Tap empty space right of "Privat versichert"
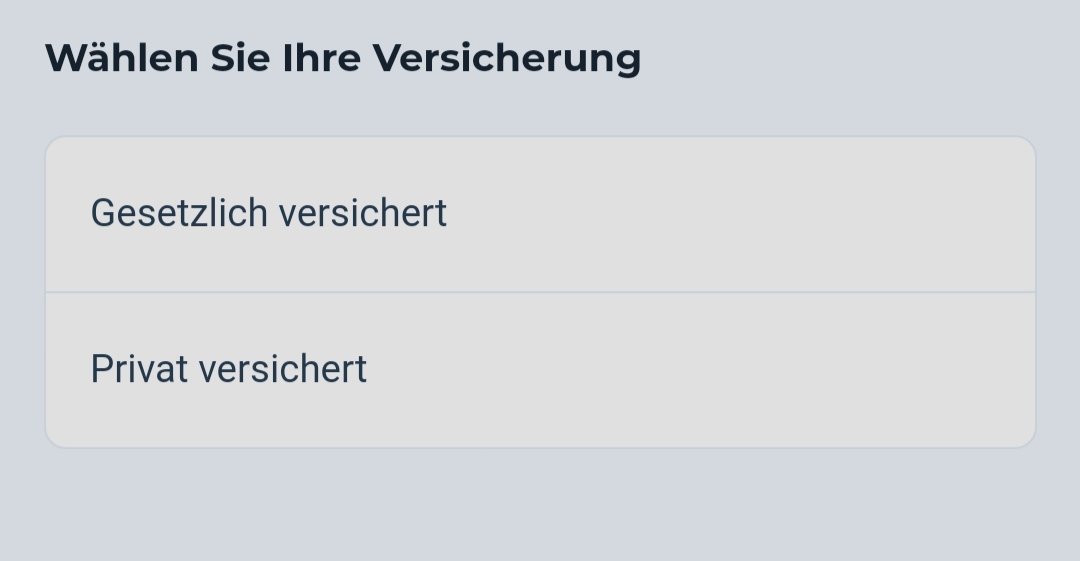Image resolution: width=1080 pixels, height=561 pixels. 700,370
